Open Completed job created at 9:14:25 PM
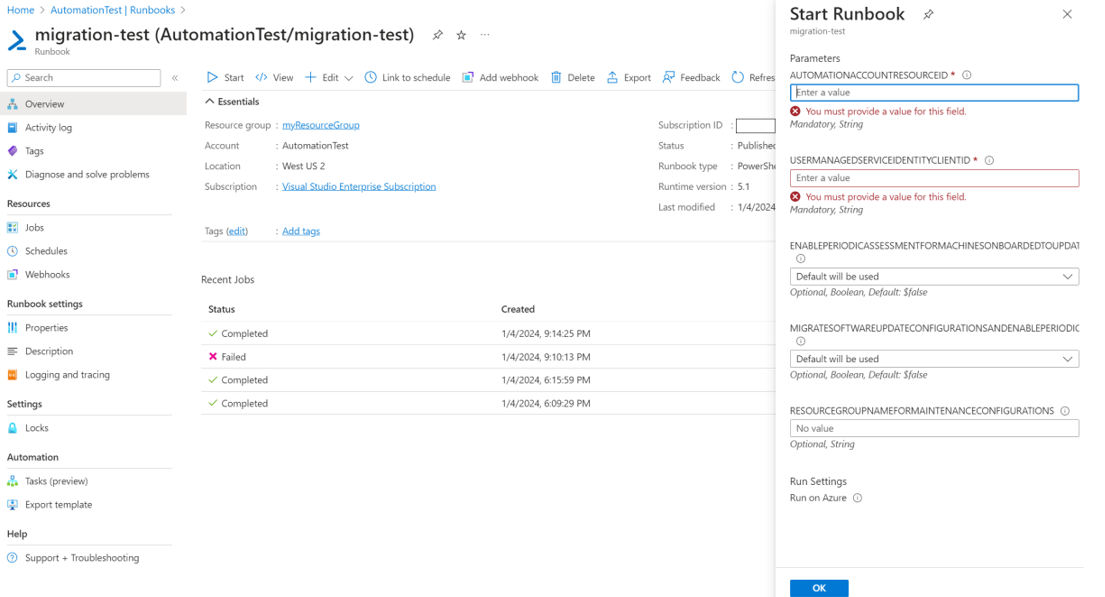This screenshot has width=1105, height=597. click(x=488, y=333)
